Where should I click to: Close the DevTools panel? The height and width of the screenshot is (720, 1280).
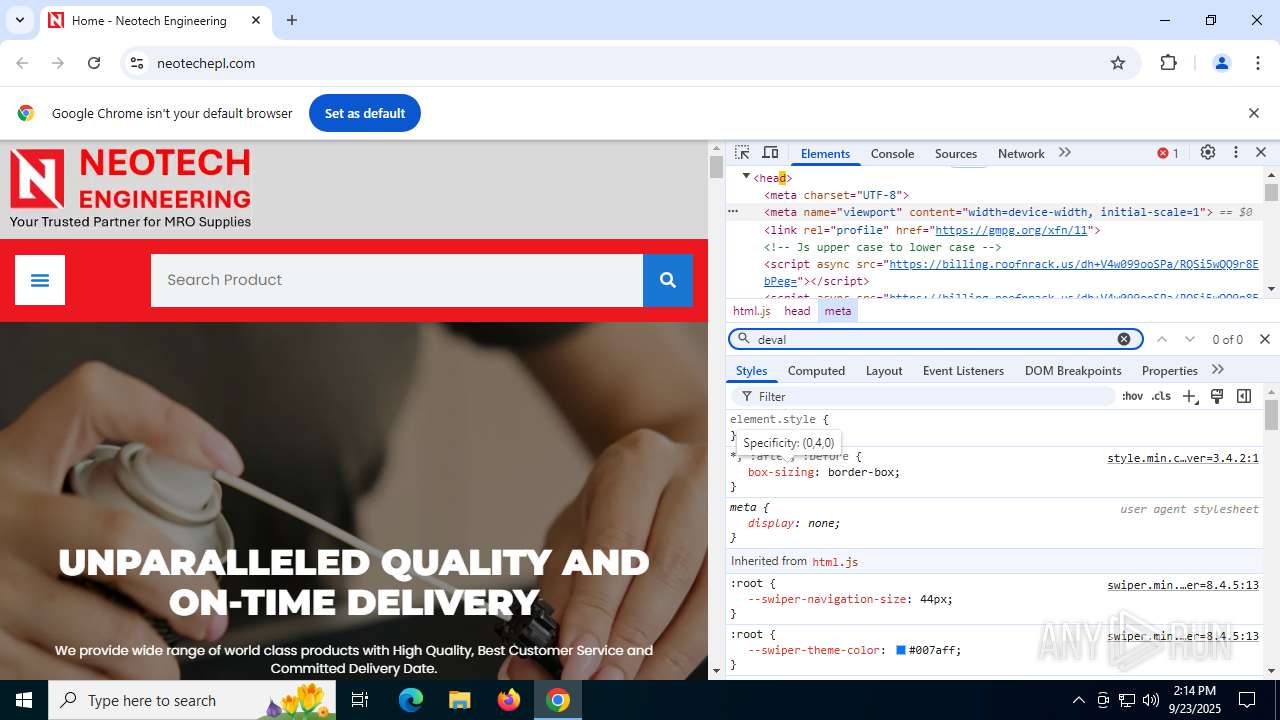[x=1261, y=153]
